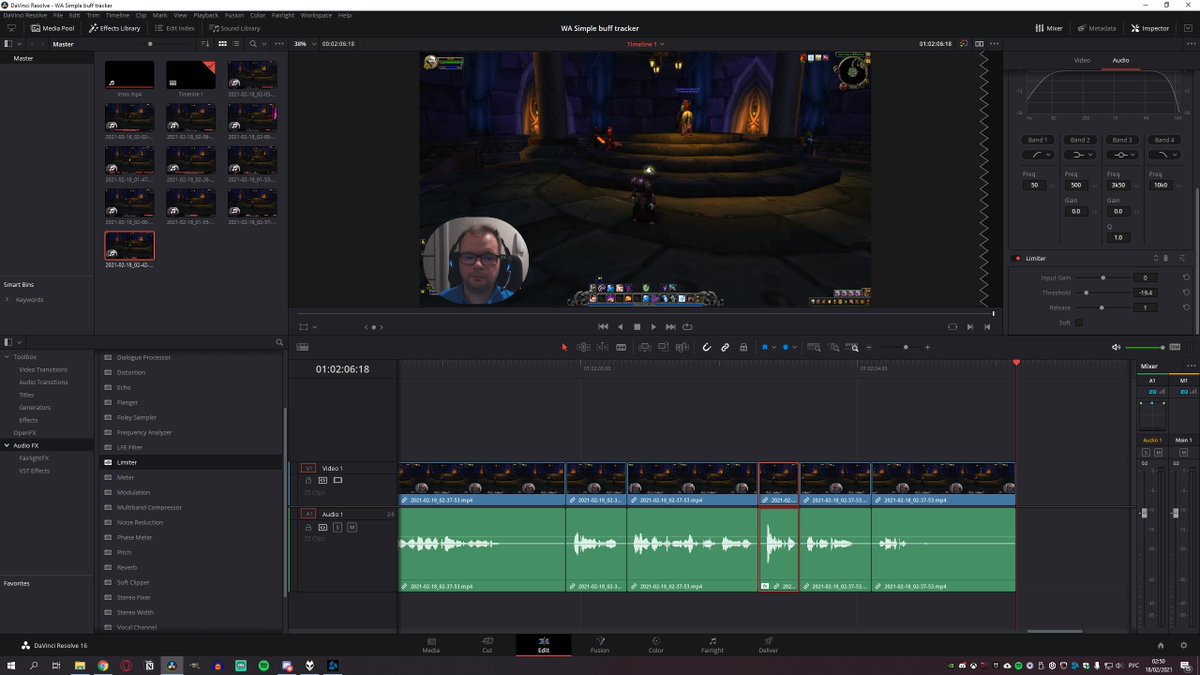Select the Noise Reduction audio effect

pos(140,522)
